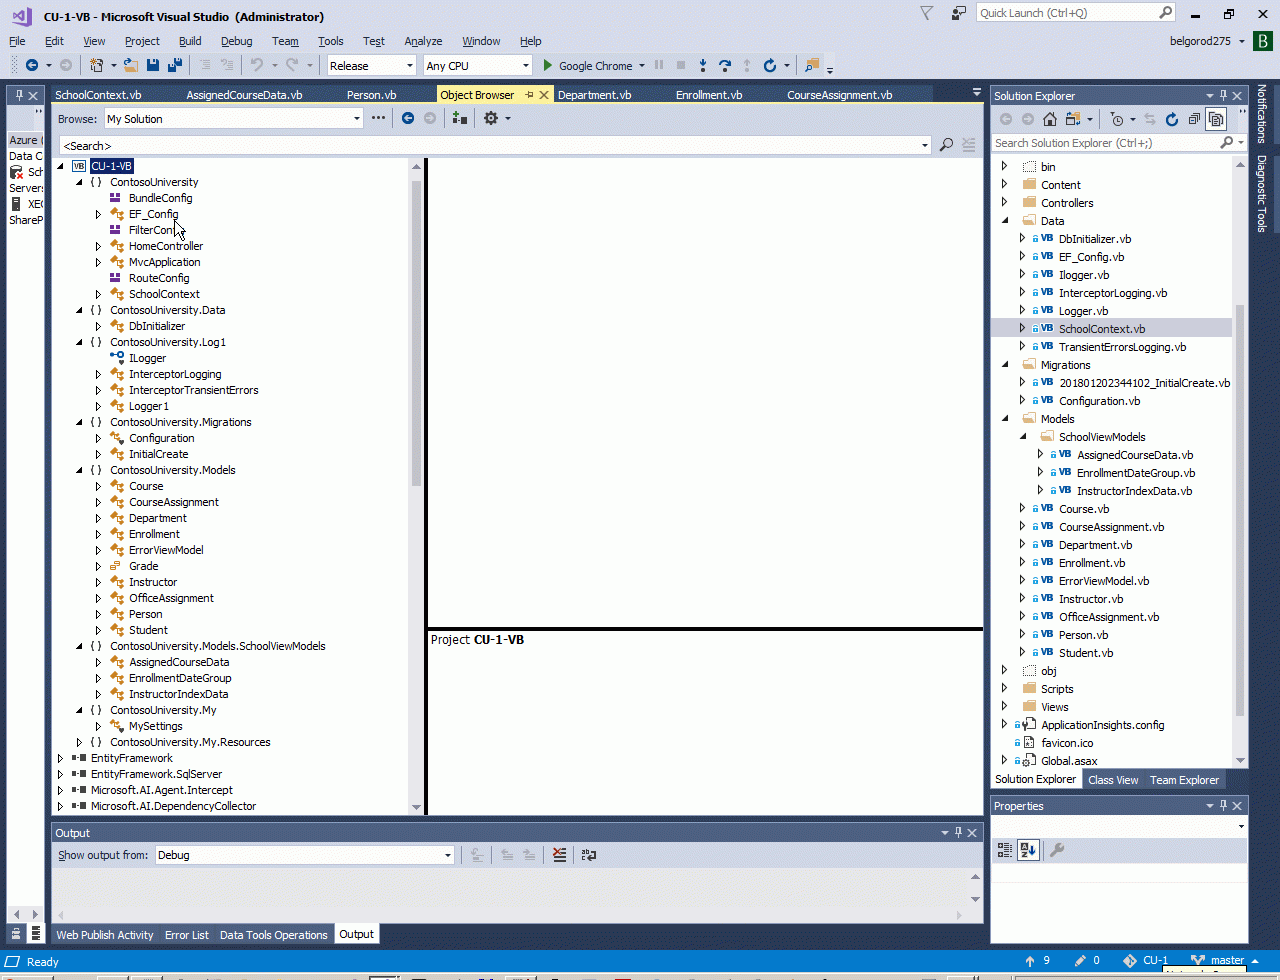Click the Open File folder icon
This screenshot has height=980, width=1280.
(x=131, y=65)
